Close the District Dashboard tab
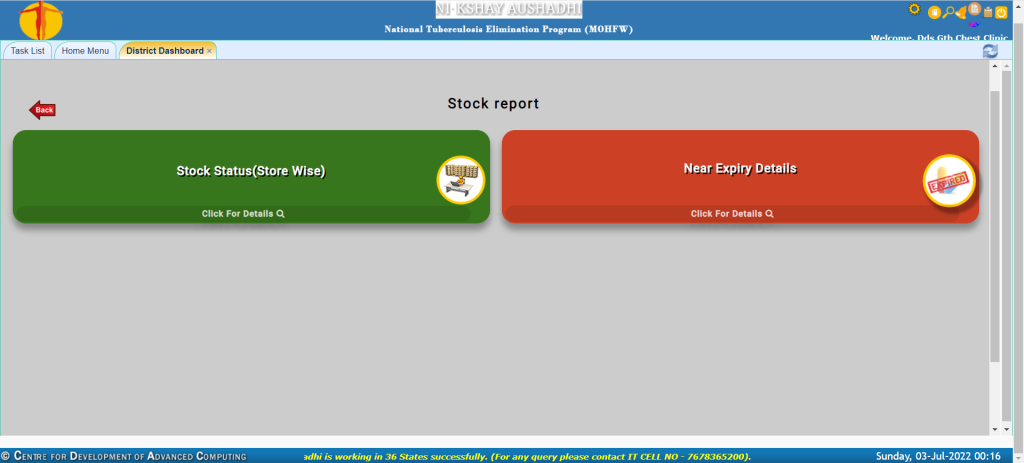1024x463 pixels. [209, 51]
